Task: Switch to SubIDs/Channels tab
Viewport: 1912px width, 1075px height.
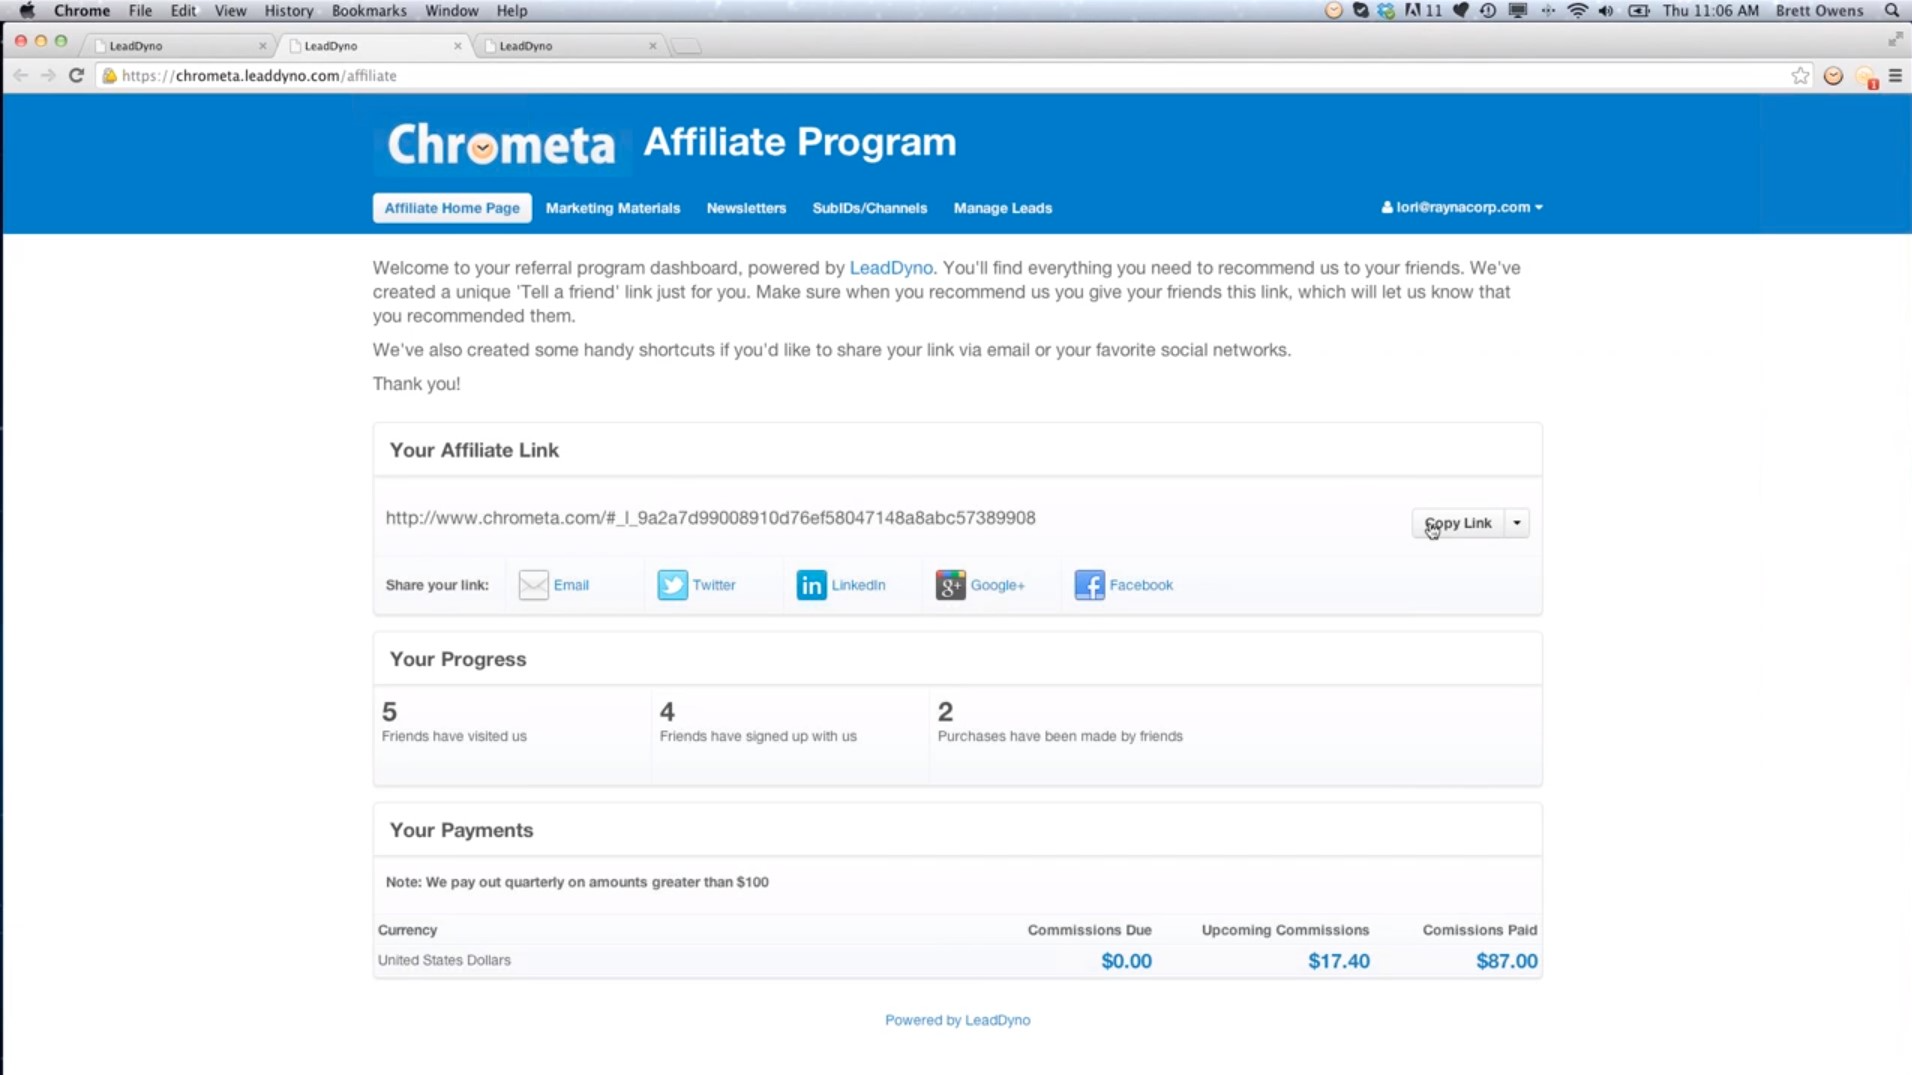Action: tap(870, 208)
